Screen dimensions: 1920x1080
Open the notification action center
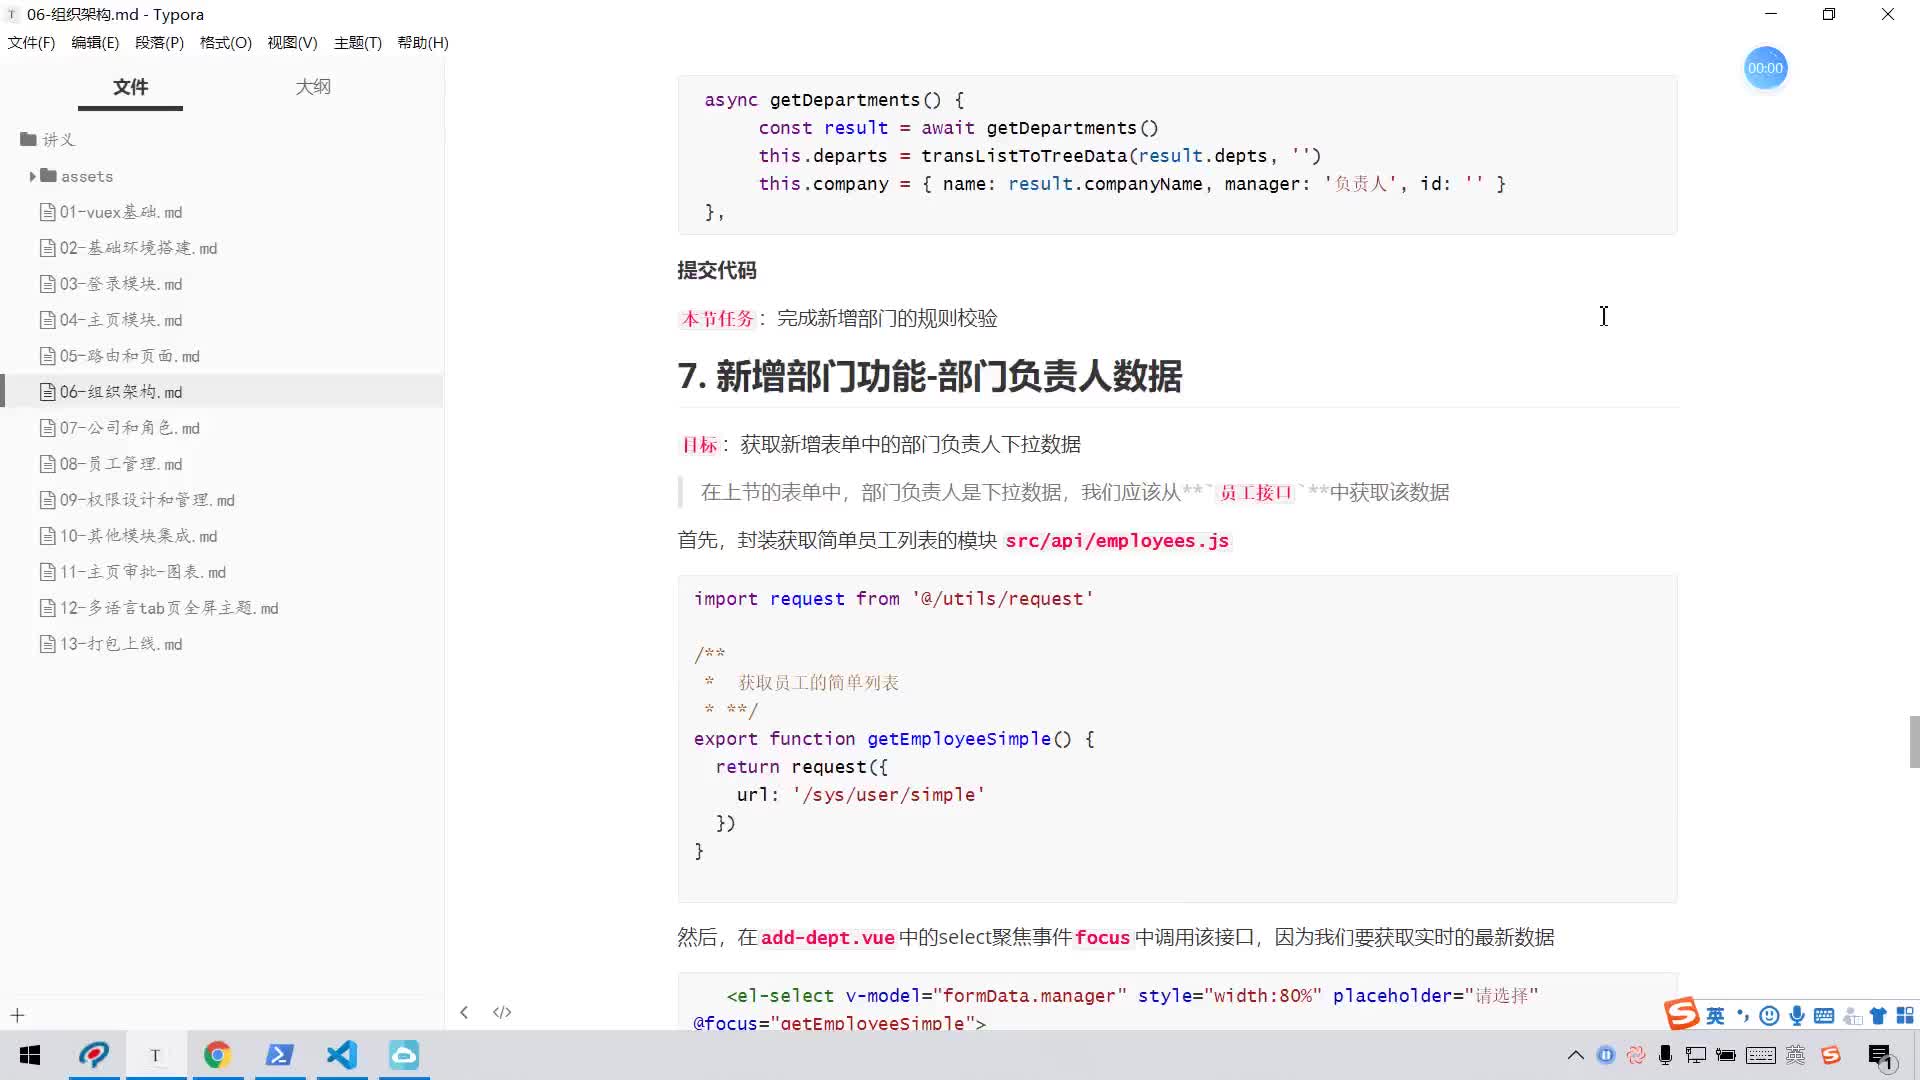click(x=1881, y=1056)
